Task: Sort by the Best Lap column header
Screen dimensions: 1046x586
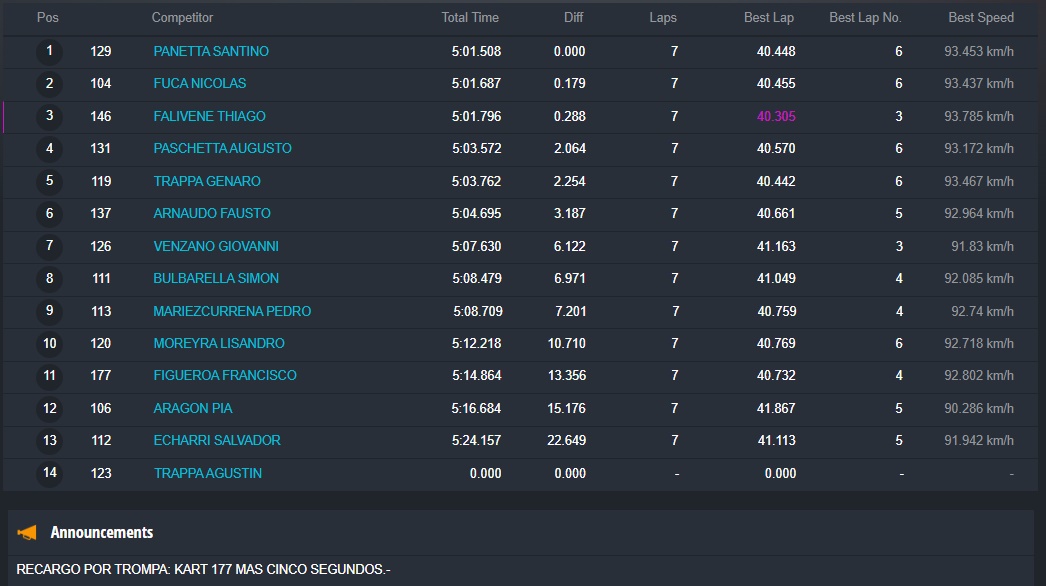Action: (x=769, y=18)
